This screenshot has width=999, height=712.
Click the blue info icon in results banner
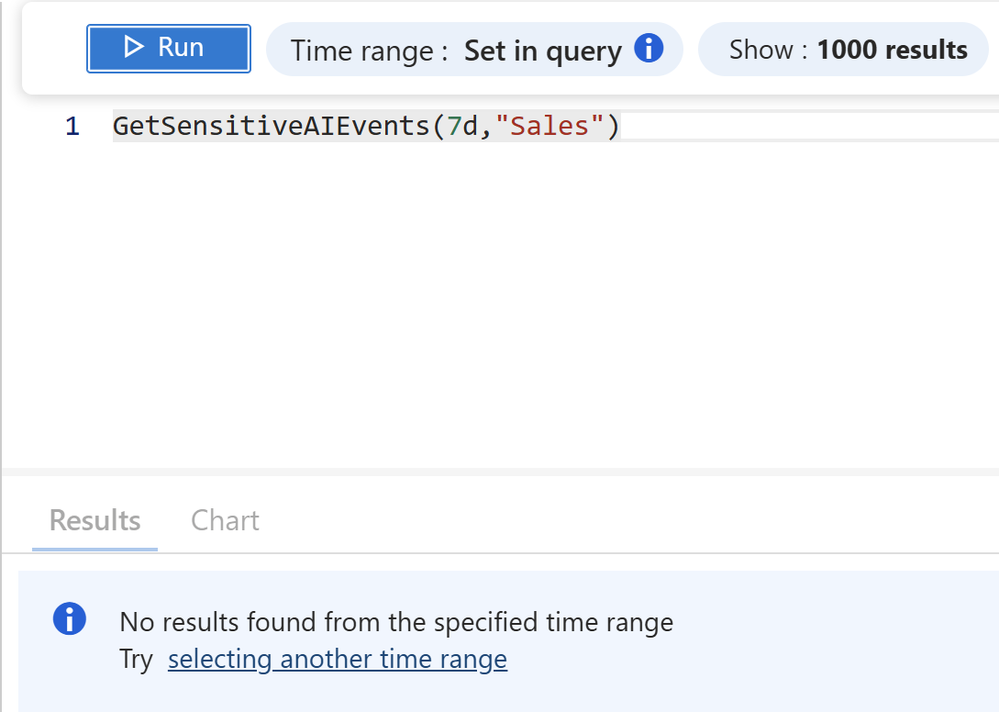pos(69,620)
